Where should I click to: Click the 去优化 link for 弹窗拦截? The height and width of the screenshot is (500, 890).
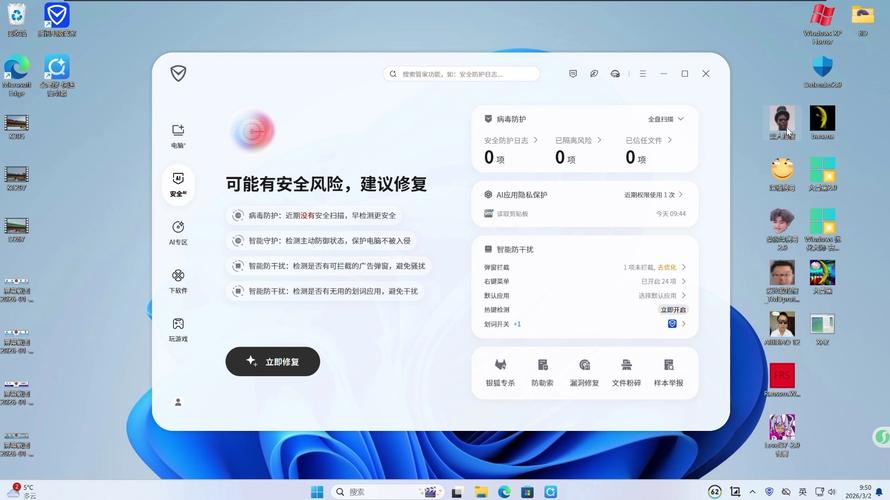tap(667, 267)
